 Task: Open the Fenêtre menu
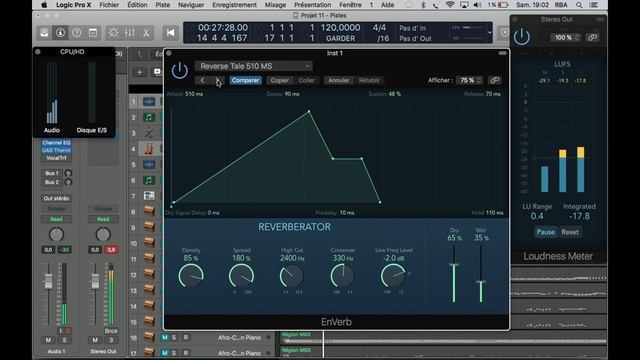350,5
